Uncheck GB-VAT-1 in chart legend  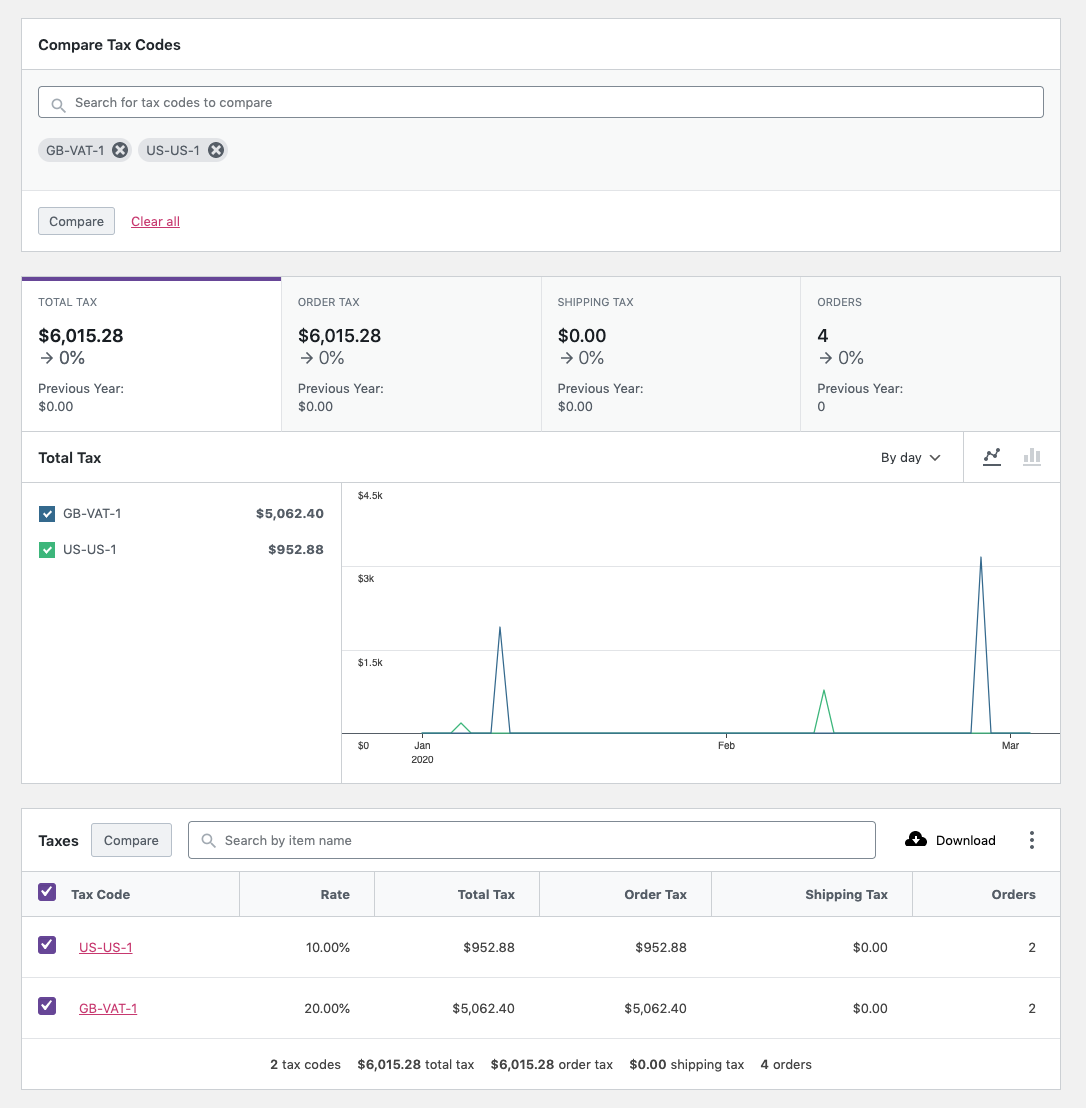(47, 514)
